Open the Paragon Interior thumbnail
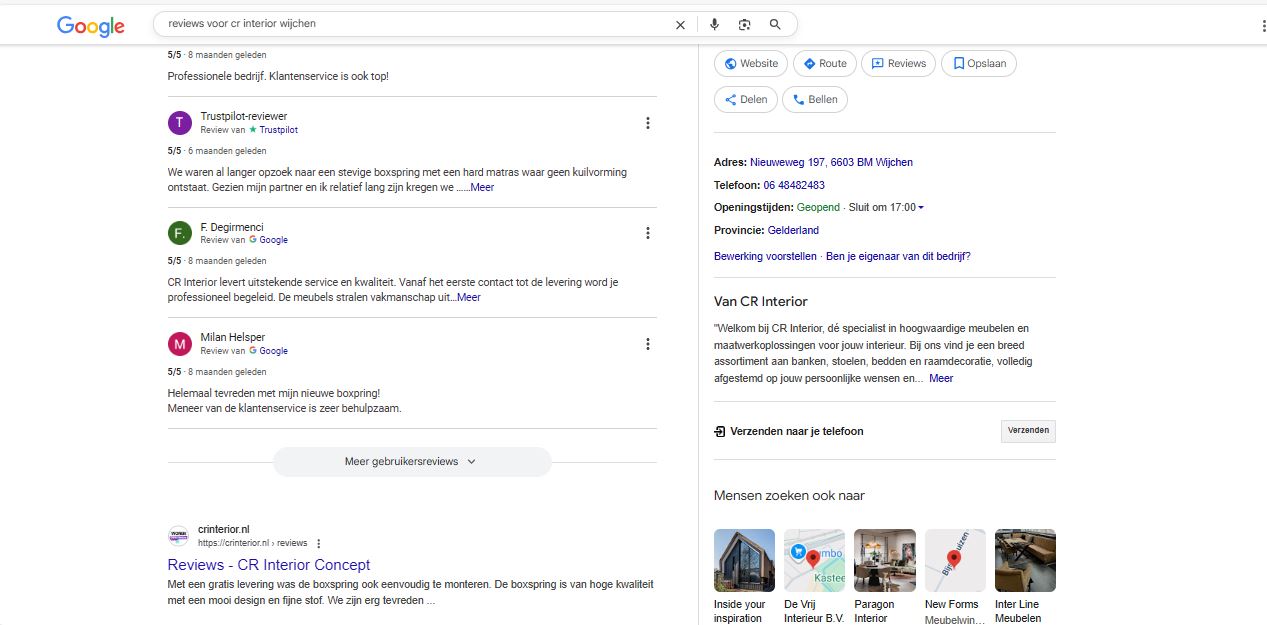The height and width of the screenshot is (625, 1267). [884, 559]
